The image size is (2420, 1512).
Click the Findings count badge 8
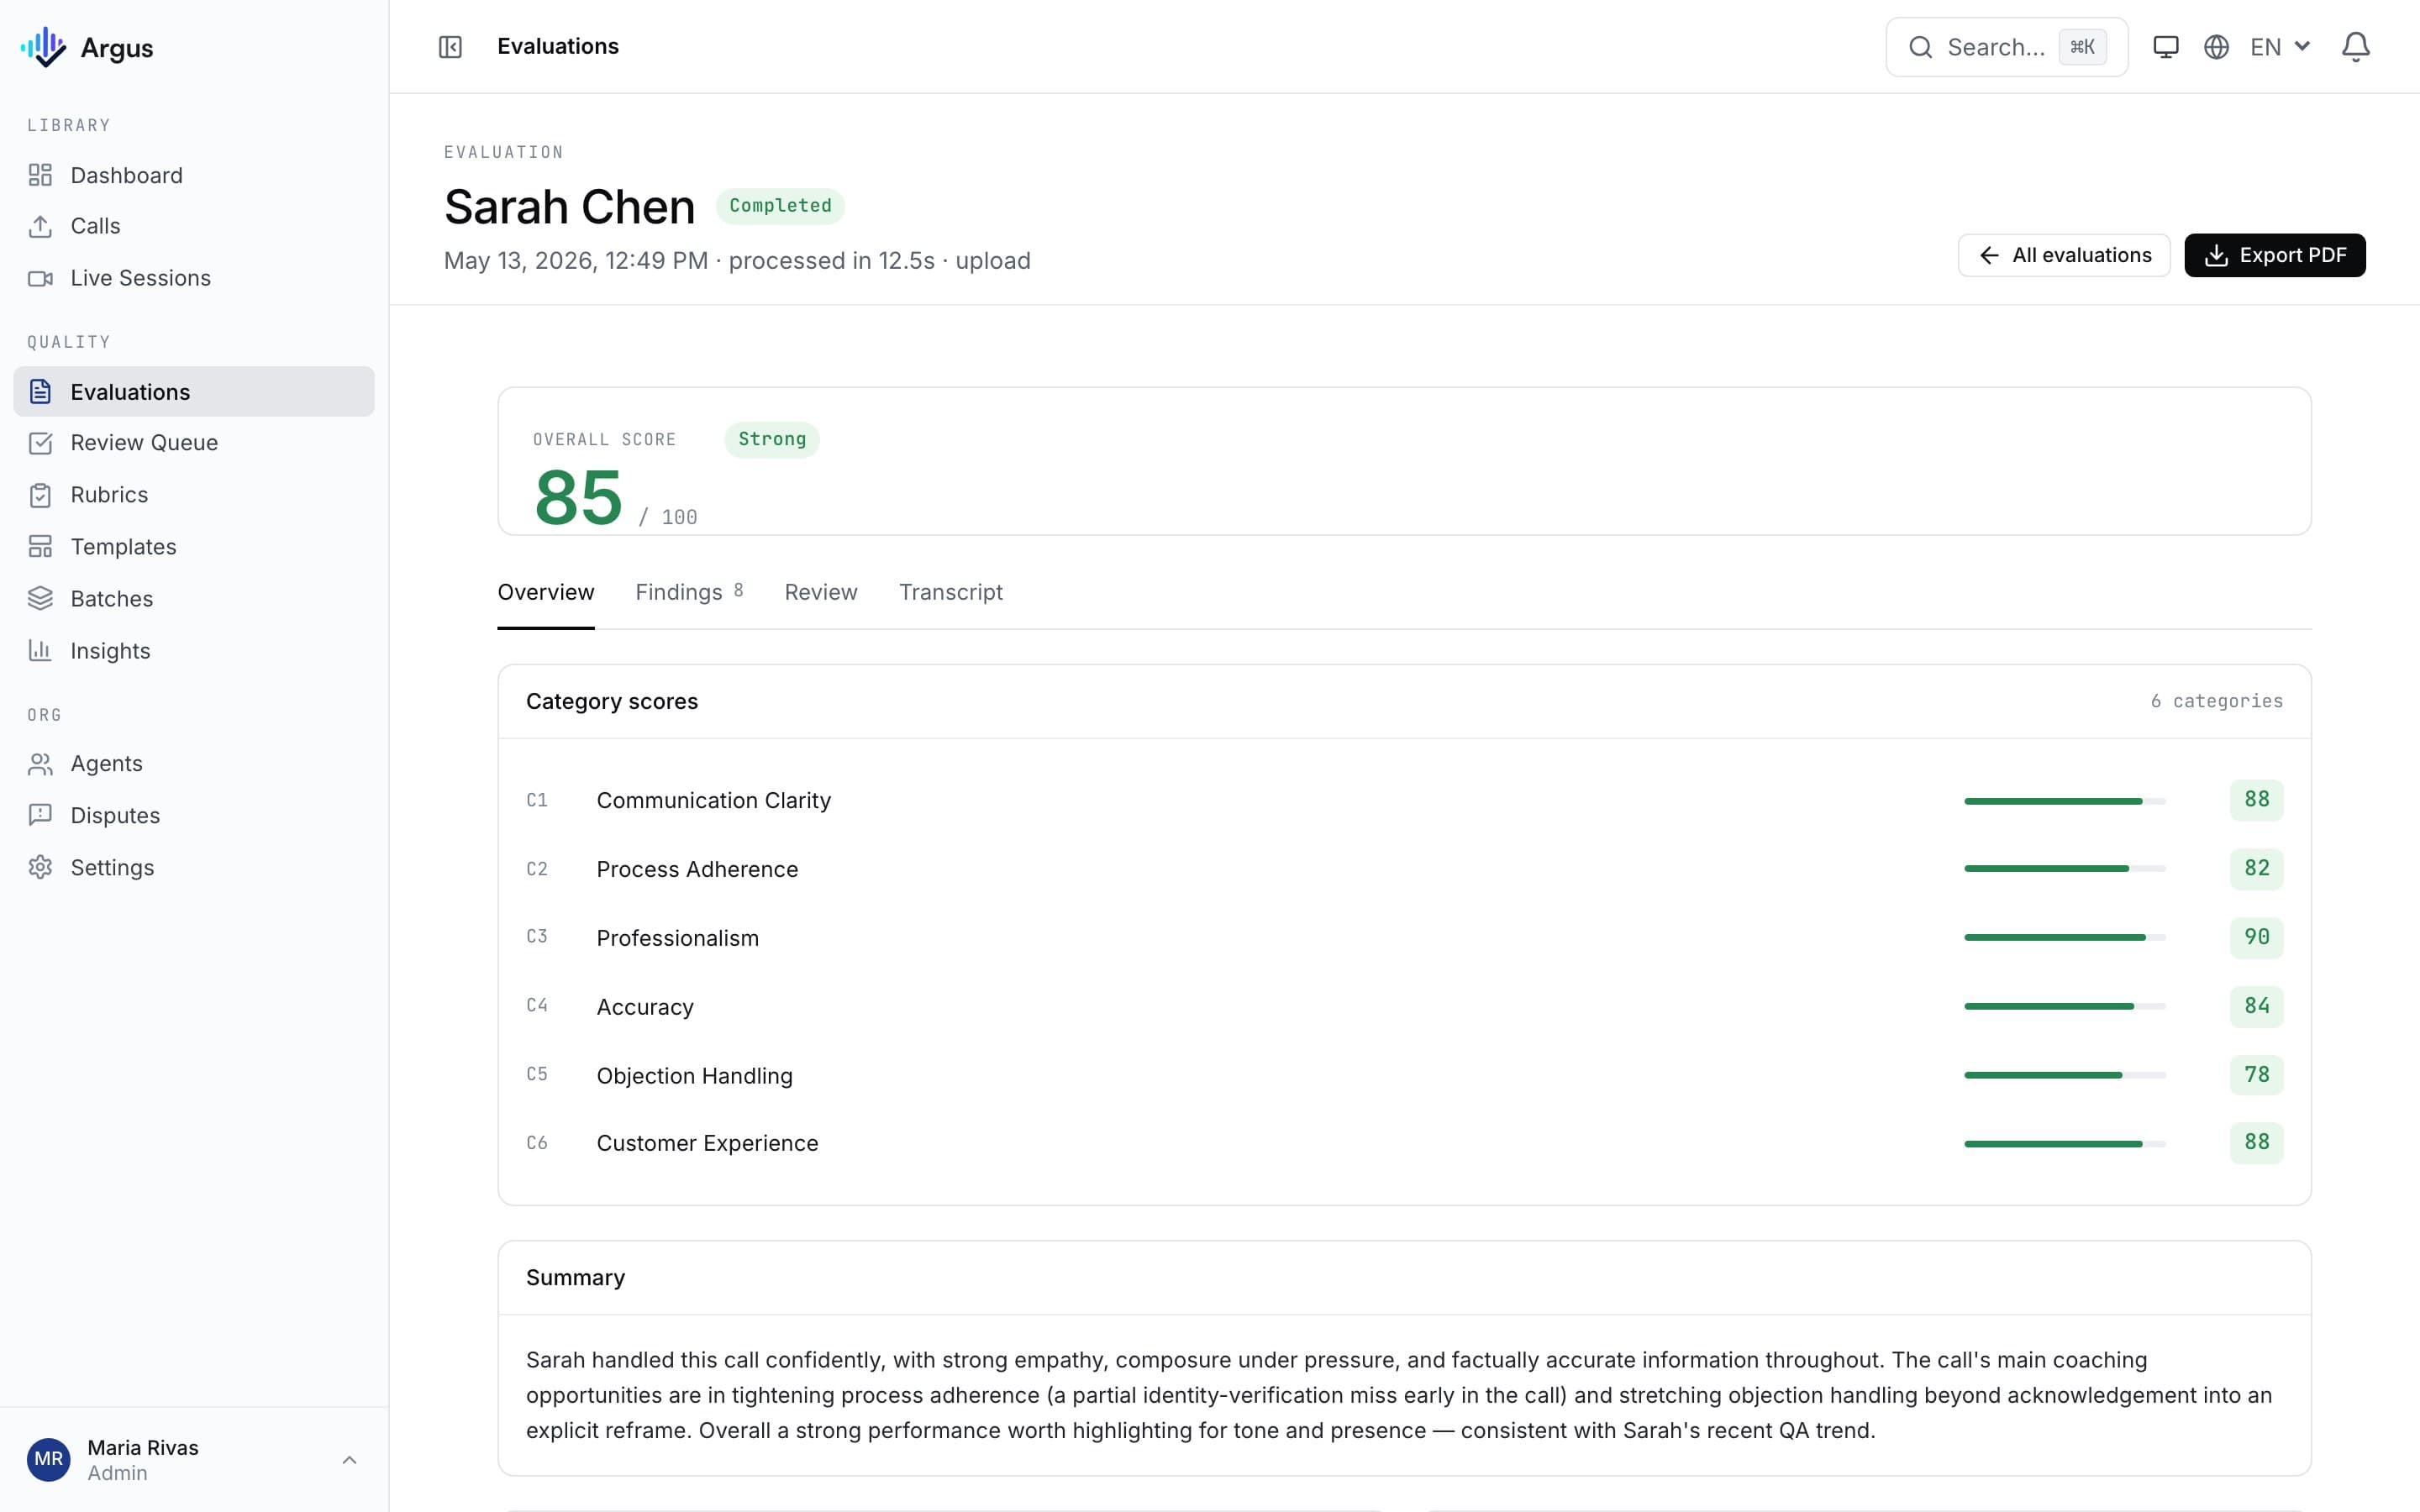point(738,590)
